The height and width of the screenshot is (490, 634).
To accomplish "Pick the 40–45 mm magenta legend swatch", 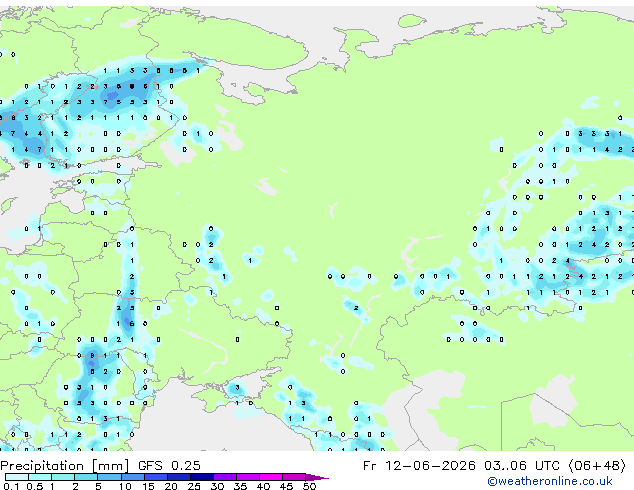I will [x=271, y=477].
